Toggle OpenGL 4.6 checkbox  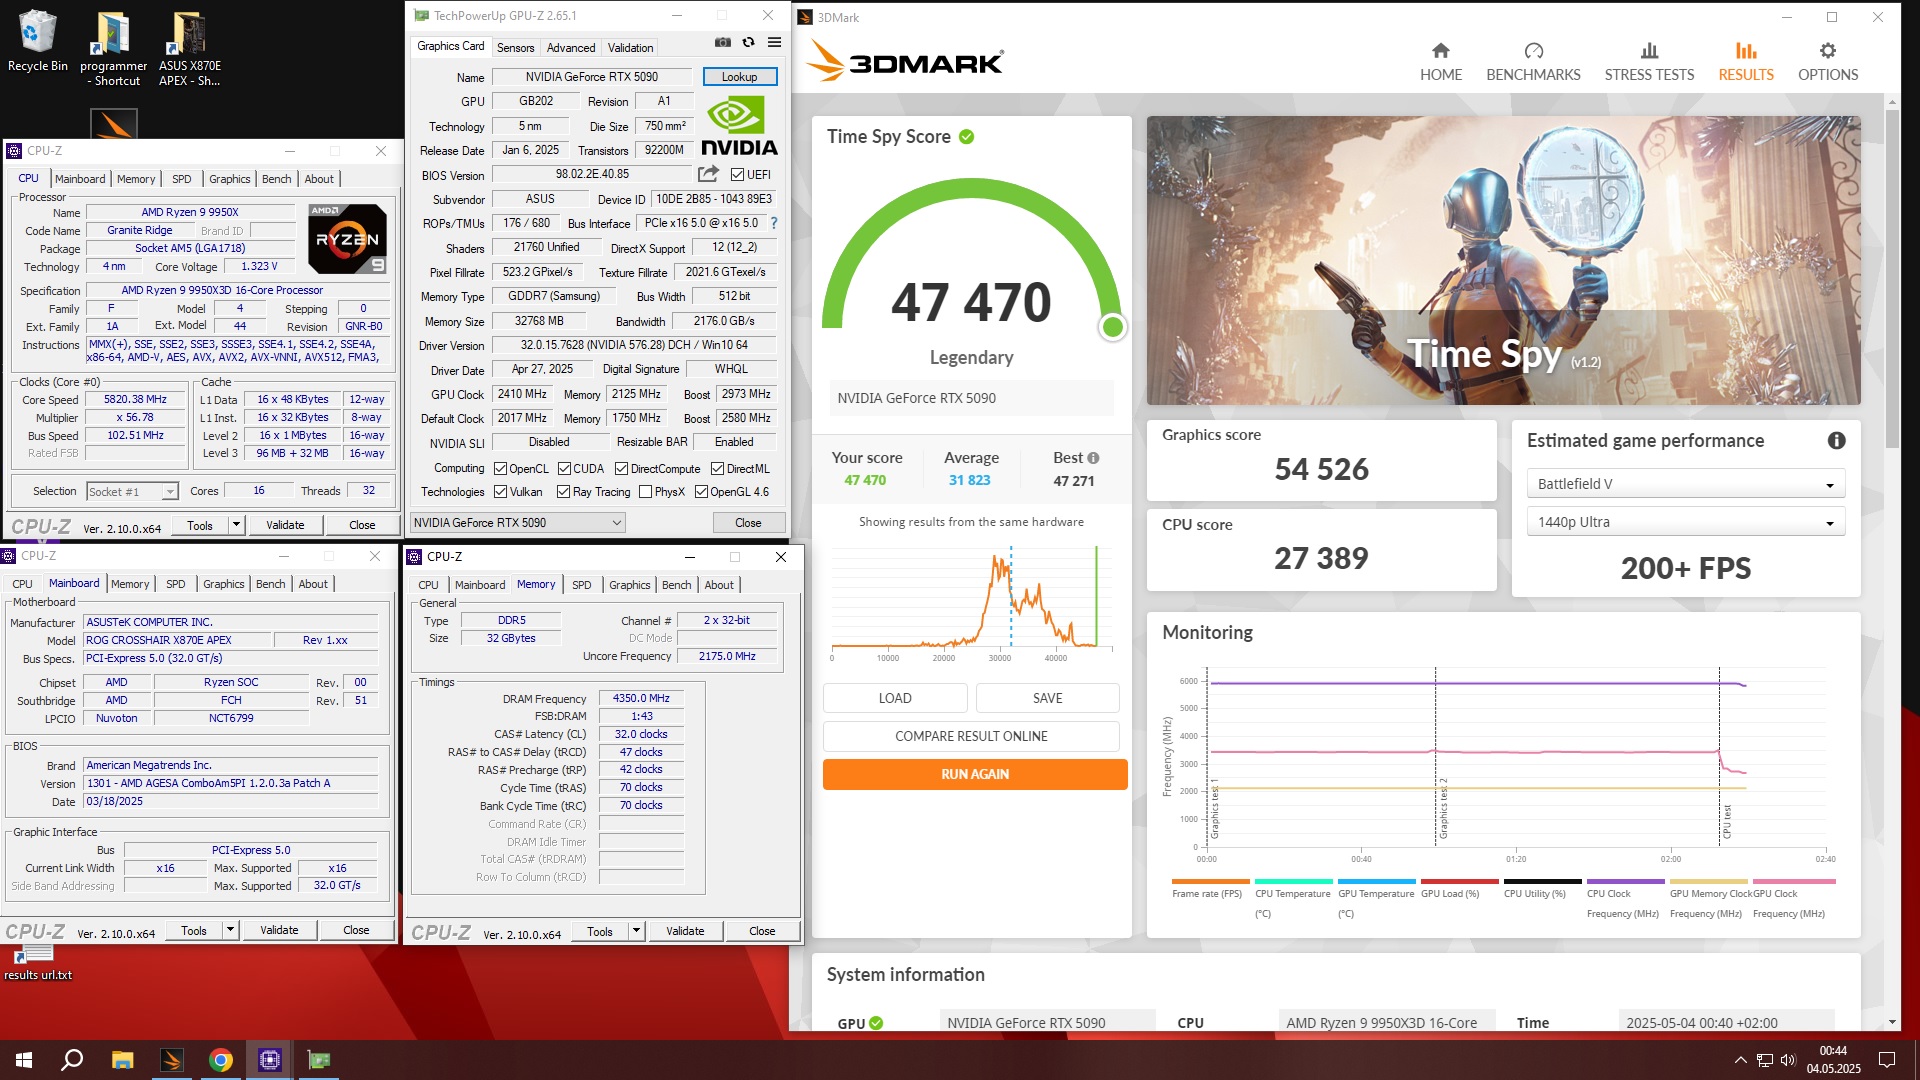[x=701, y=492]
